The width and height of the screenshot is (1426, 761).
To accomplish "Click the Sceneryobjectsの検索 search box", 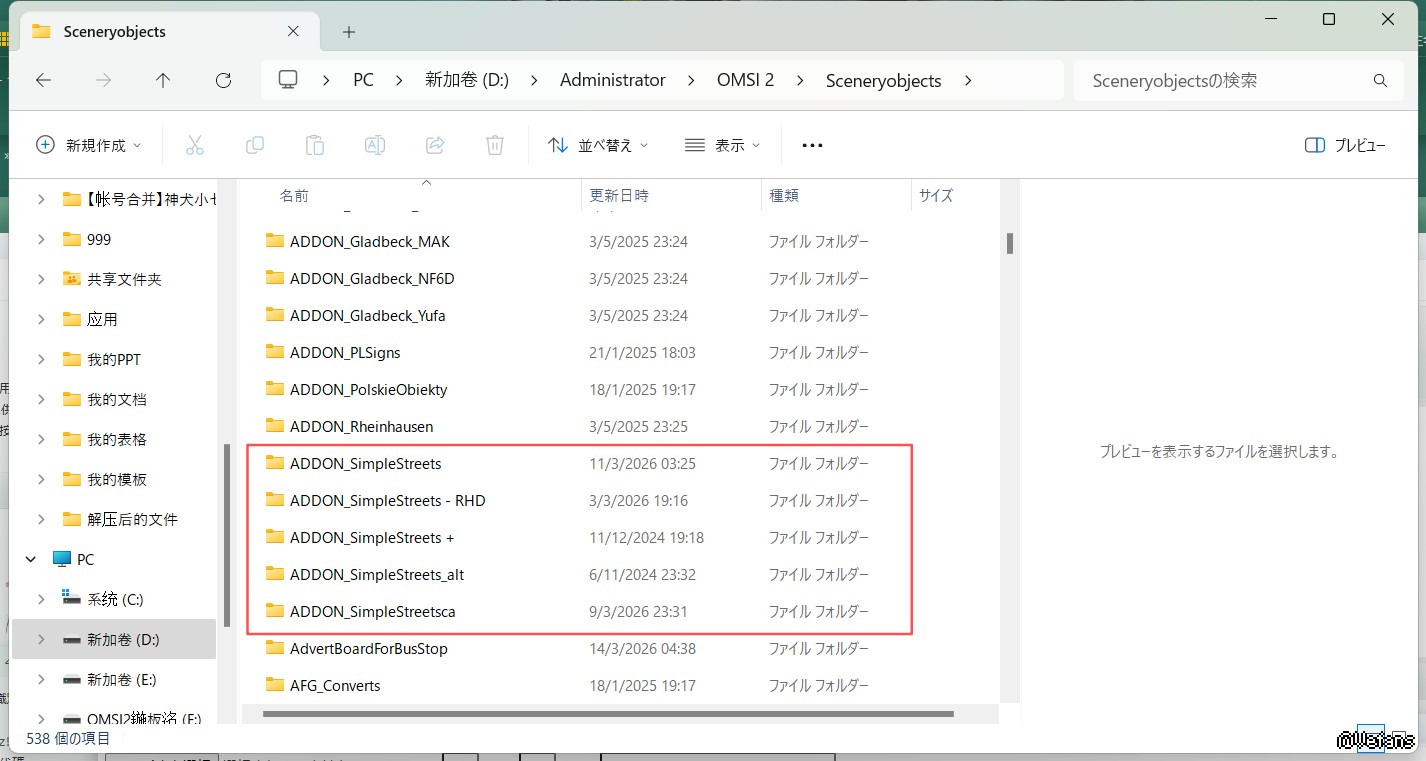I will [x=1225, y=80].
